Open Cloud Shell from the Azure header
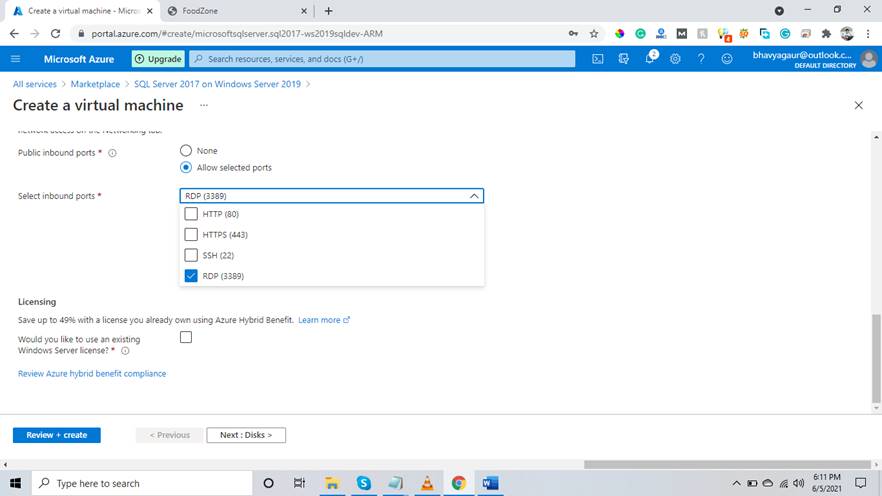This screenshot has height=496, width=882. coord(597,58)
